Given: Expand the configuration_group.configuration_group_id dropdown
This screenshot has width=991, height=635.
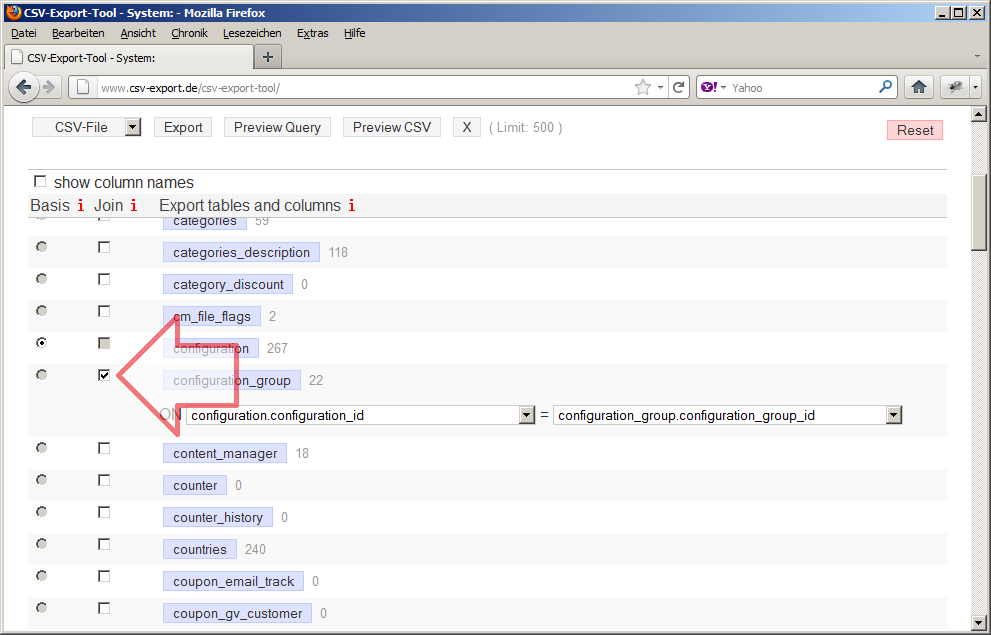Looking at the screenshot, I should point(894,415).
